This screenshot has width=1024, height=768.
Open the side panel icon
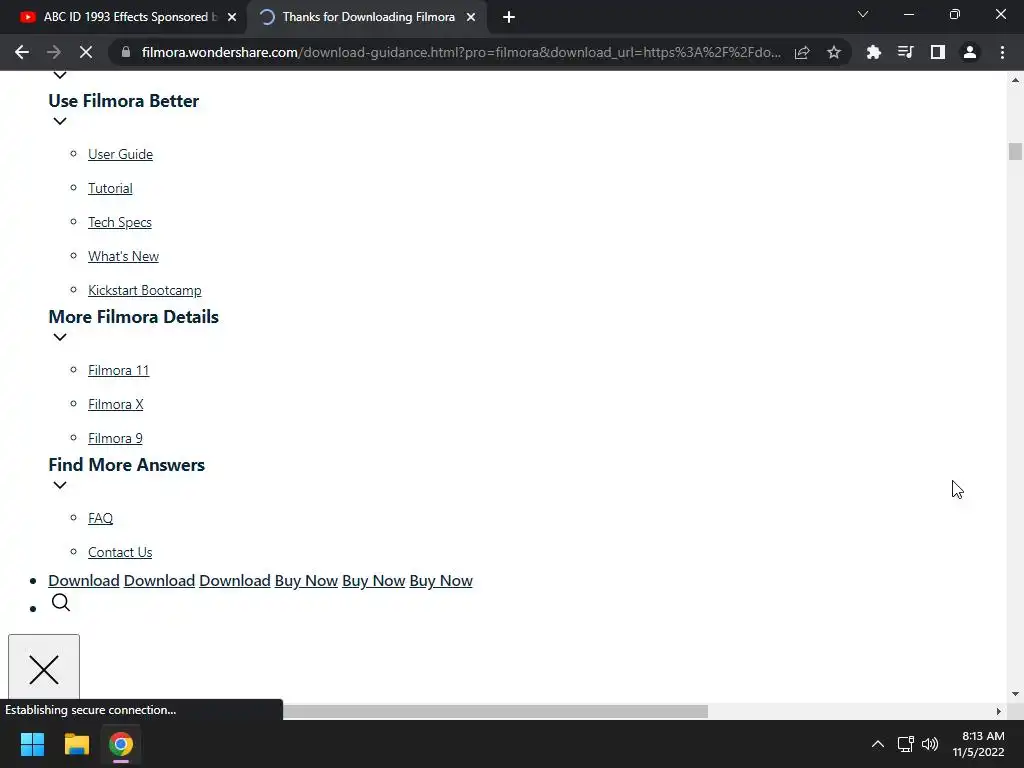(938, 52)
